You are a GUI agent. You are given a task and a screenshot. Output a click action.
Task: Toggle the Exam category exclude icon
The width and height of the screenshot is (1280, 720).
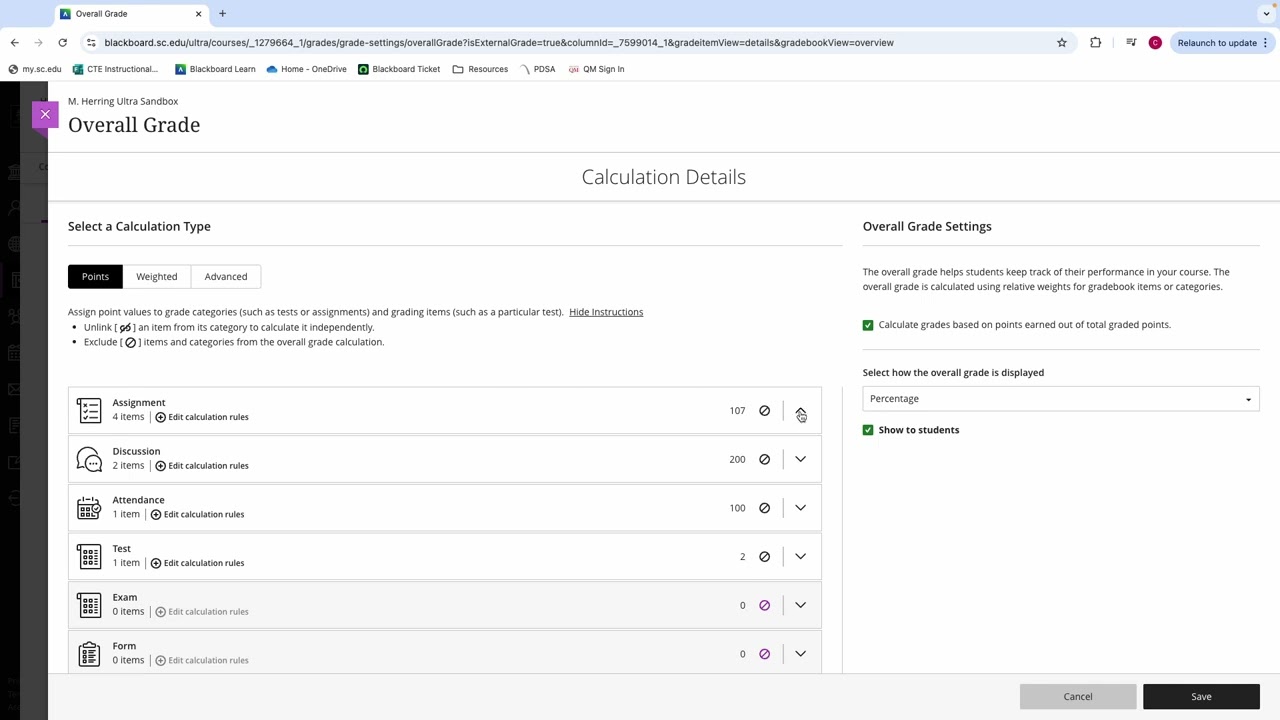(764, 605)
